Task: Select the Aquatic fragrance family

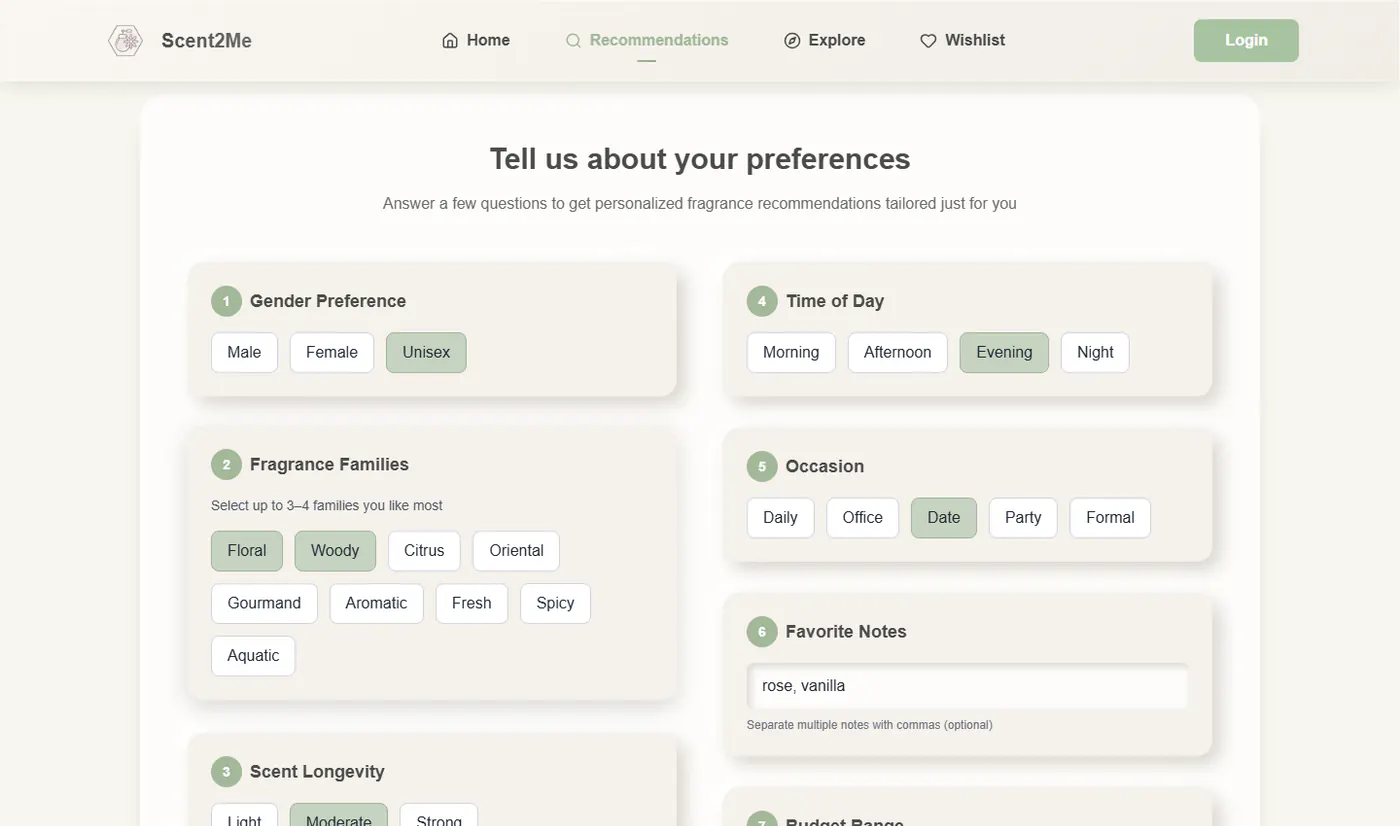Action: click(x=253, y=656)
